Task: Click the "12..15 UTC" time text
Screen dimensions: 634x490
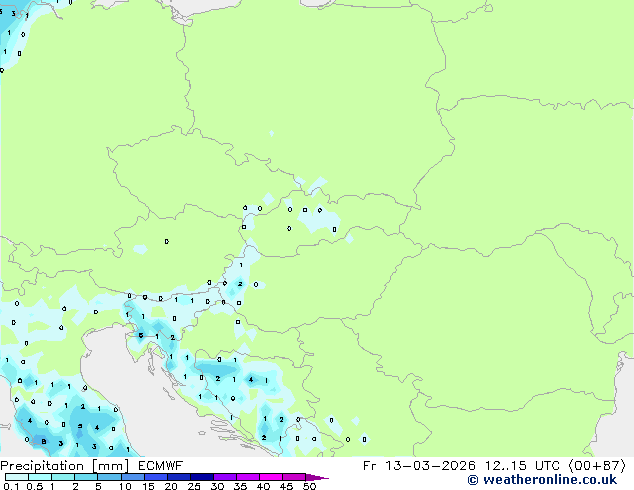Action: [x=522, y=466]
